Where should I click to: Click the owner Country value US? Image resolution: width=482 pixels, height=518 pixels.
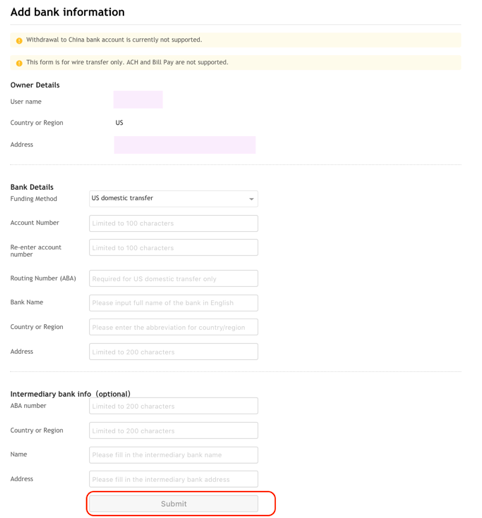pos(119,123)
